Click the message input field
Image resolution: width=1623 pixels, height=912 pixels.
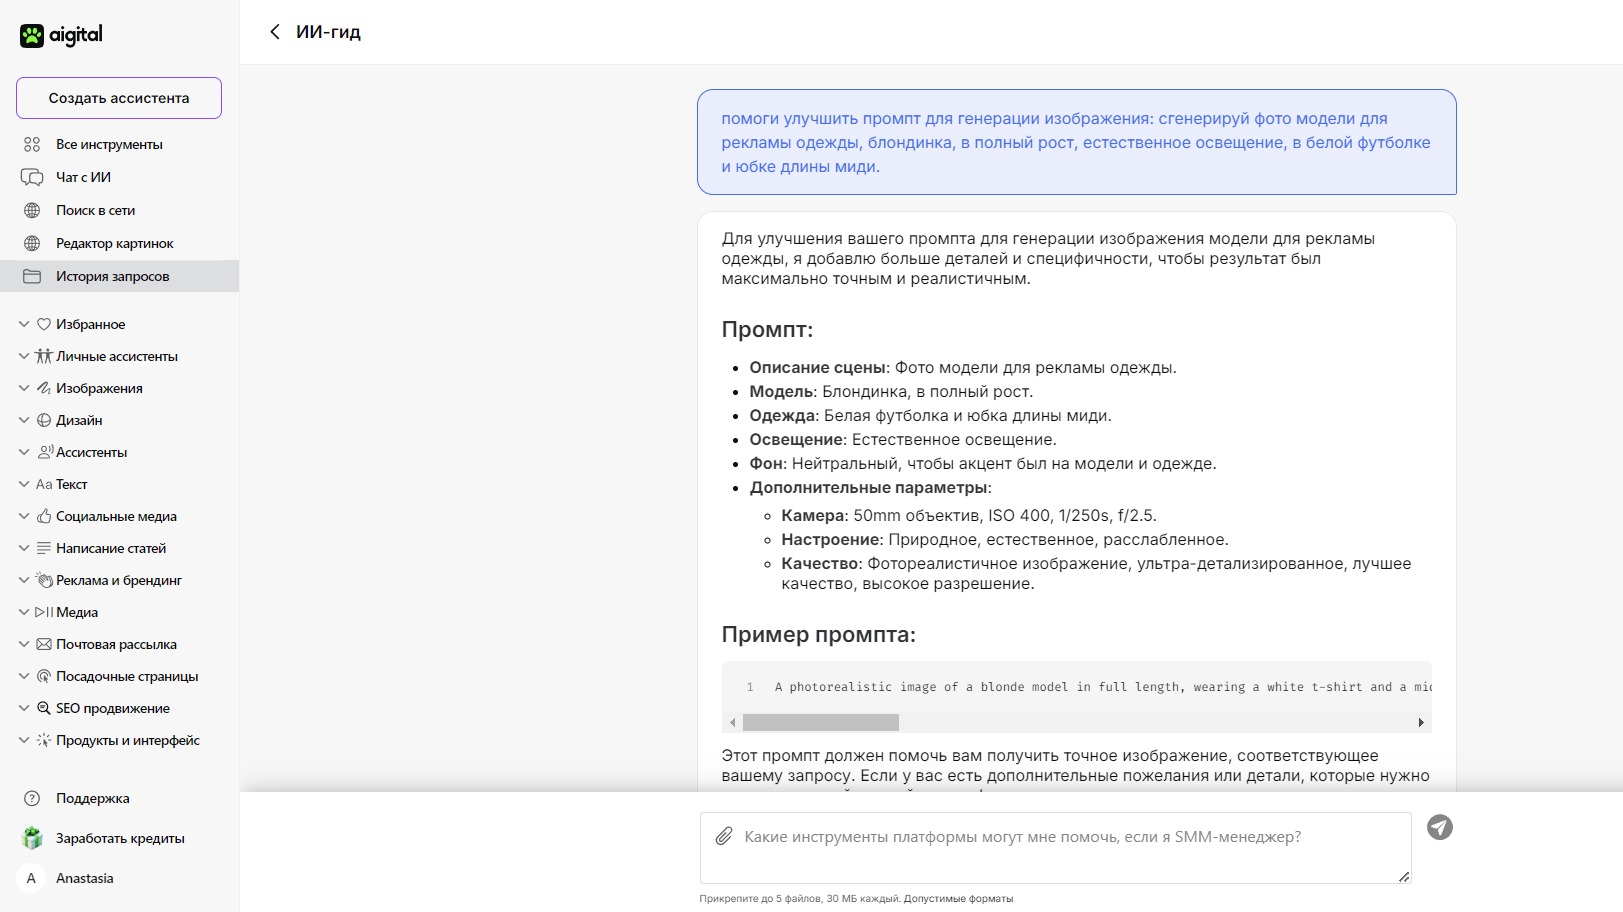[1055, 848]
